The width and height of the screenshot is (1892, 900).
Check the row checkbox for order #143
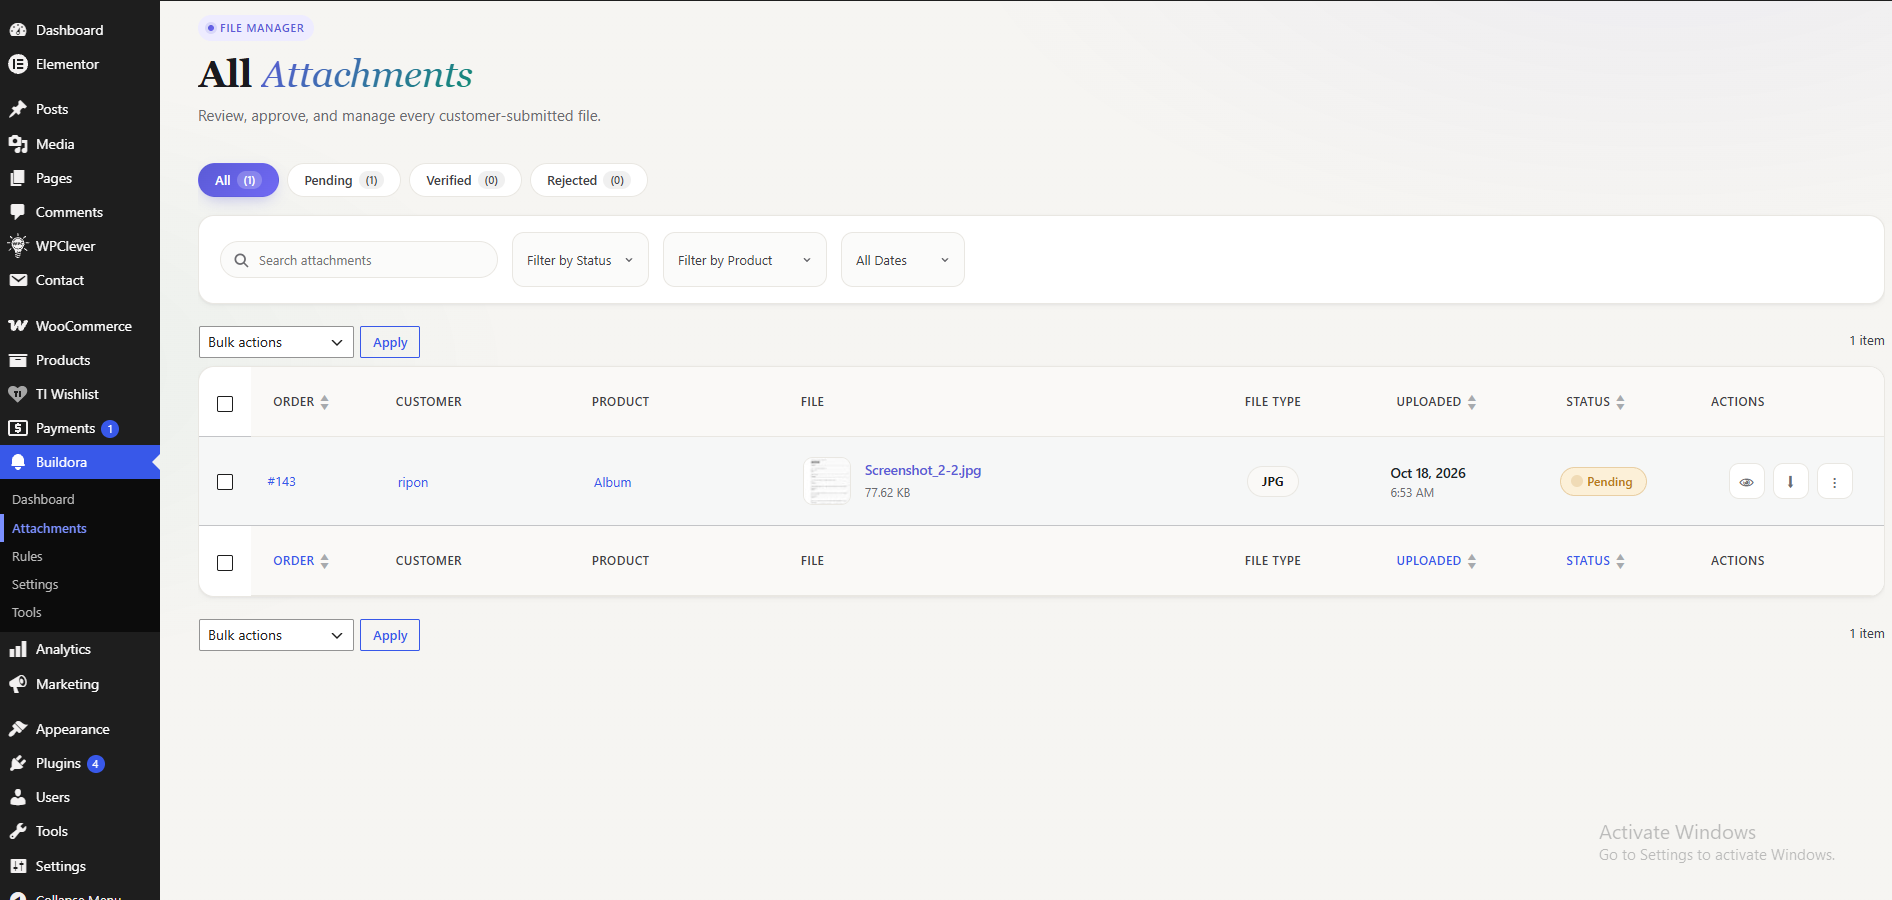(225, 482)
